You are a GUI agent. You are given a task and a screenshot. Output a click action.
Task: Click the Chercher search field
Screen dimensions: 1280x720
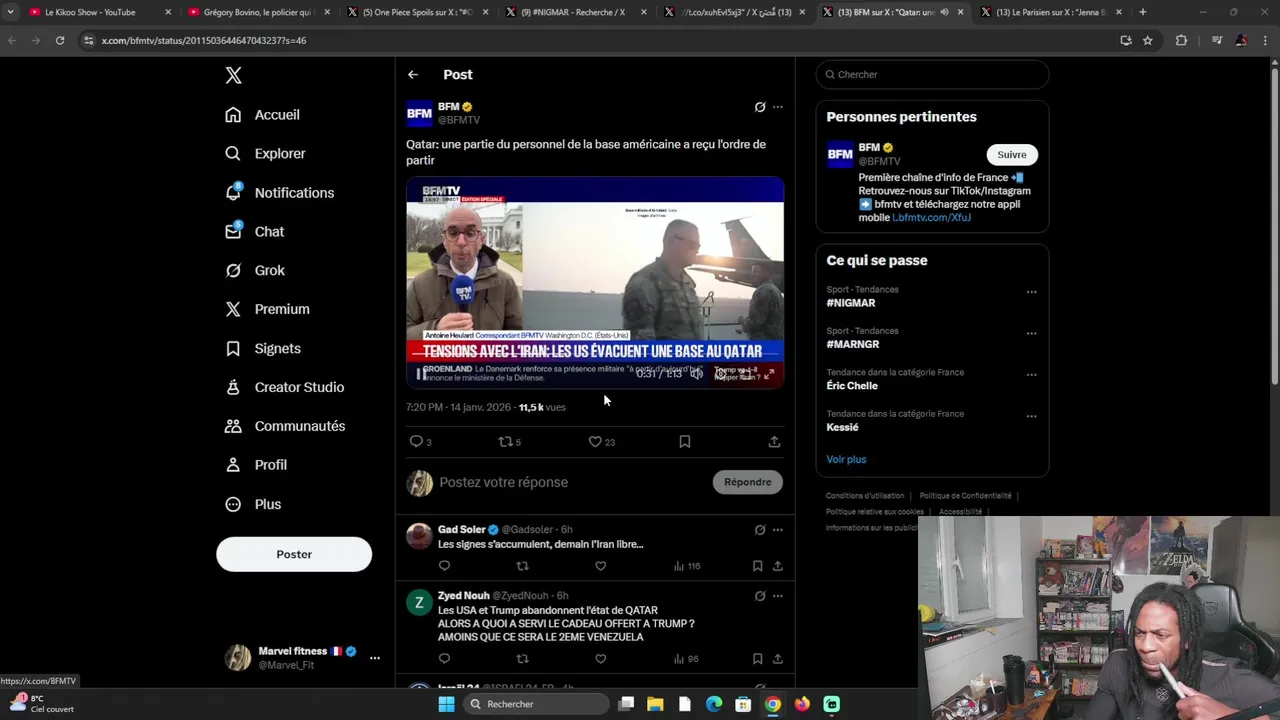point(932,75)
